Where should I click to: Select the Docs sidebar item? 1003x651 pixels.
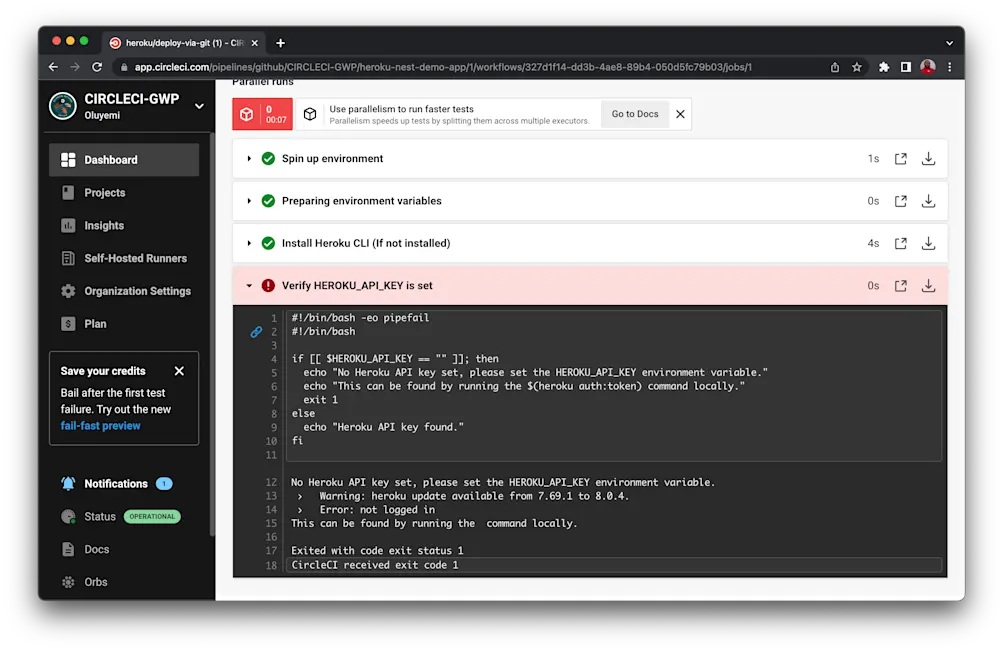(x=97, y=549)
